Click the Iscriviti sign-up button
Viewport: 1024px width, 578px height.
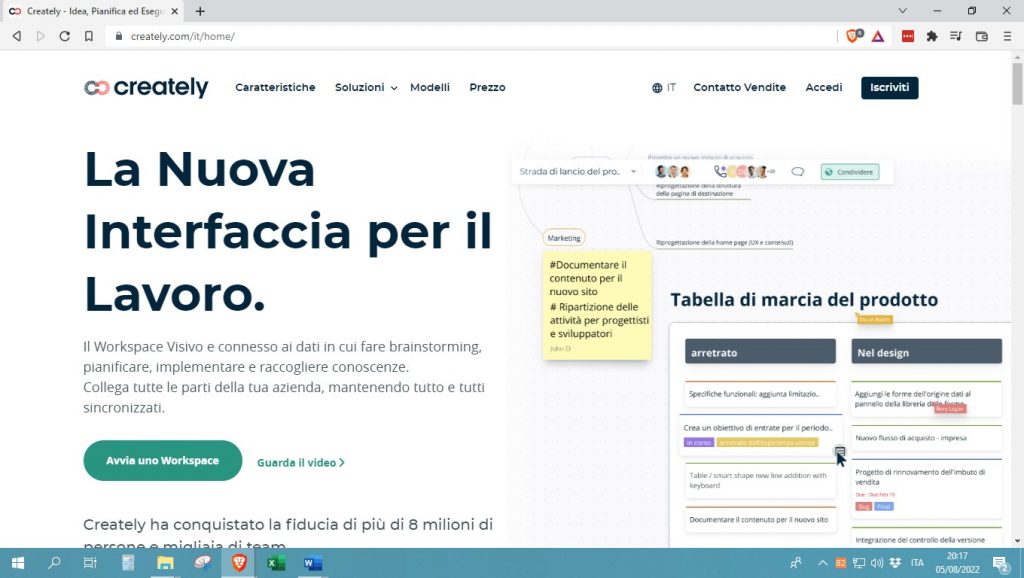point(889,88)
